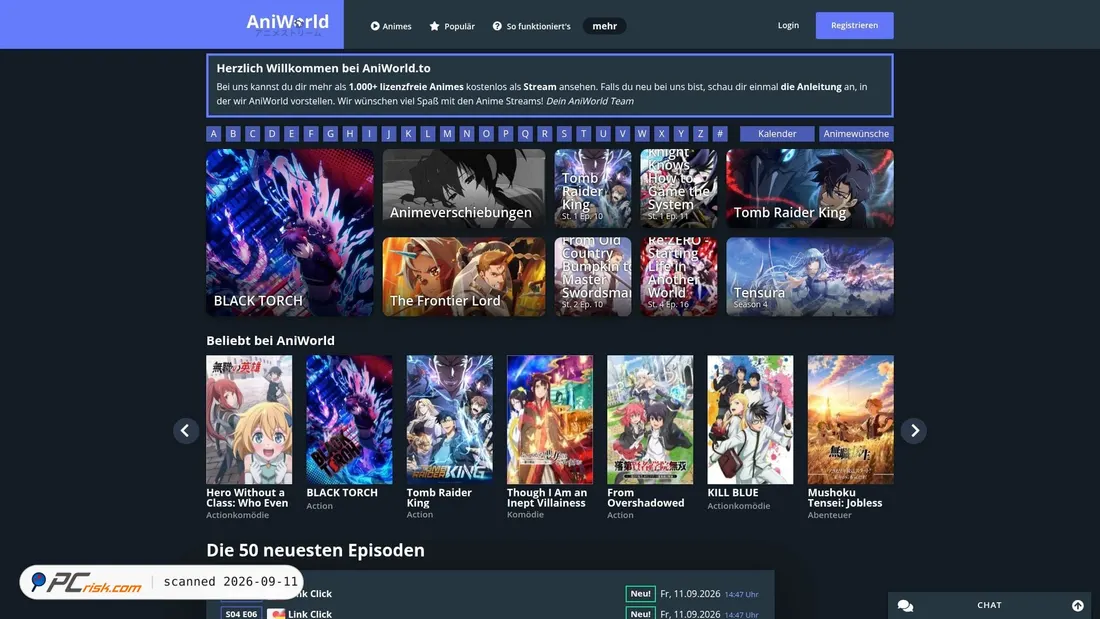The width and height of the screenshot is (1100, 619).
Task: Filter animes by letter Z
Action: 700,133
